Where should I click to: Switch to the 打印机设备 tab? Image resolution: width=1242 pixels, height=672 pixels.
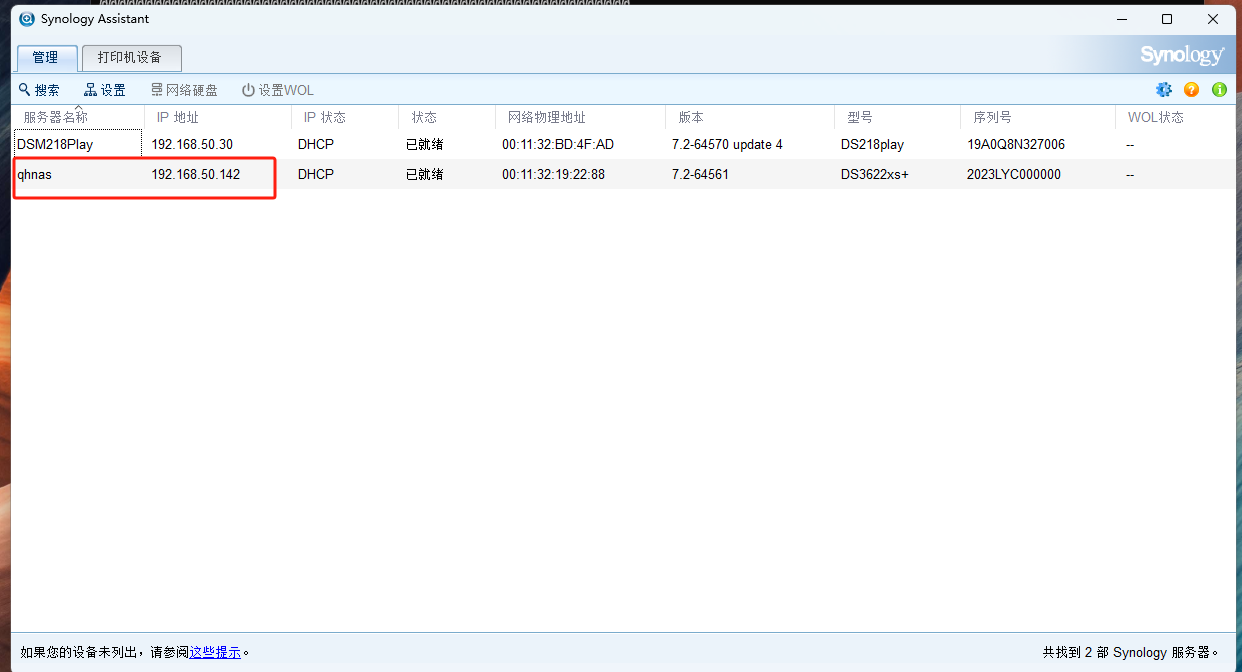pos(131,58)
